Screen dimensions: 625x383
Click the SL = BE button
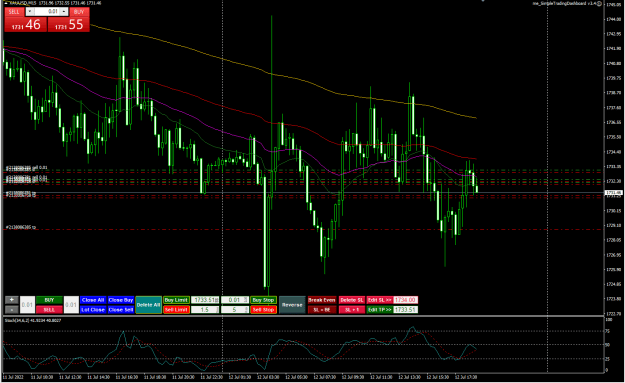pos(322,310)
